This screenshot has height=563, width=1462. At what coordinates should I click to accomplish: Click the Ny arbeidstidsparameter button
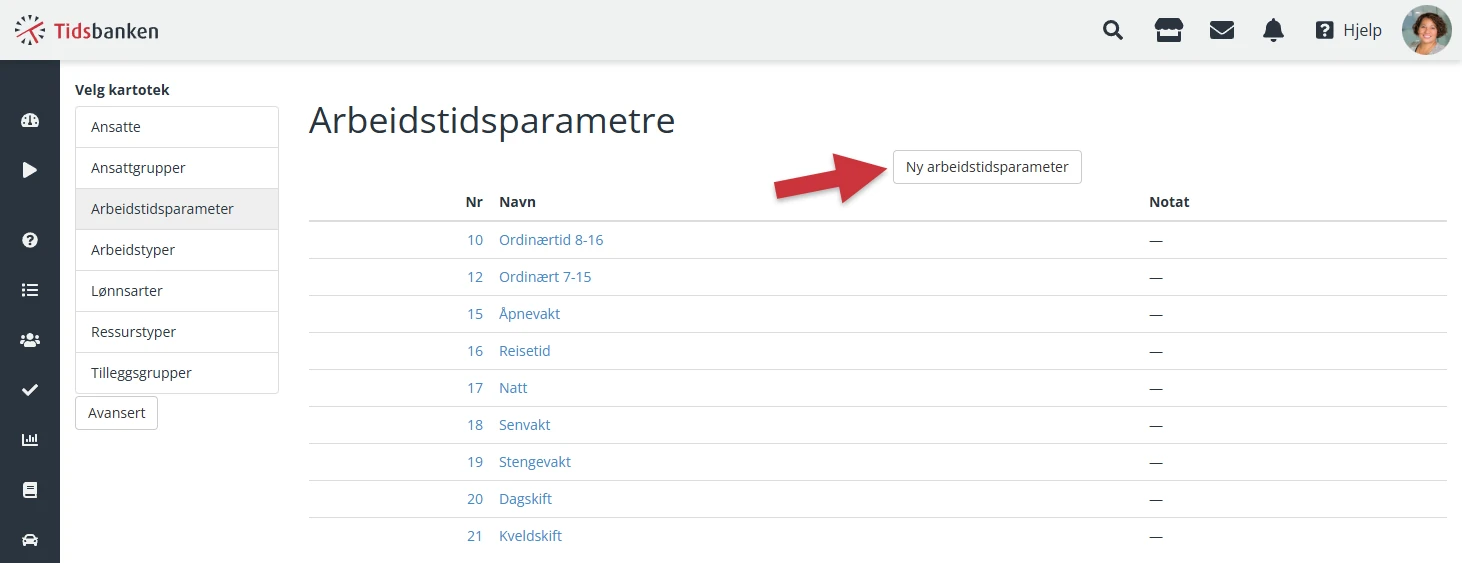point(987,167)
